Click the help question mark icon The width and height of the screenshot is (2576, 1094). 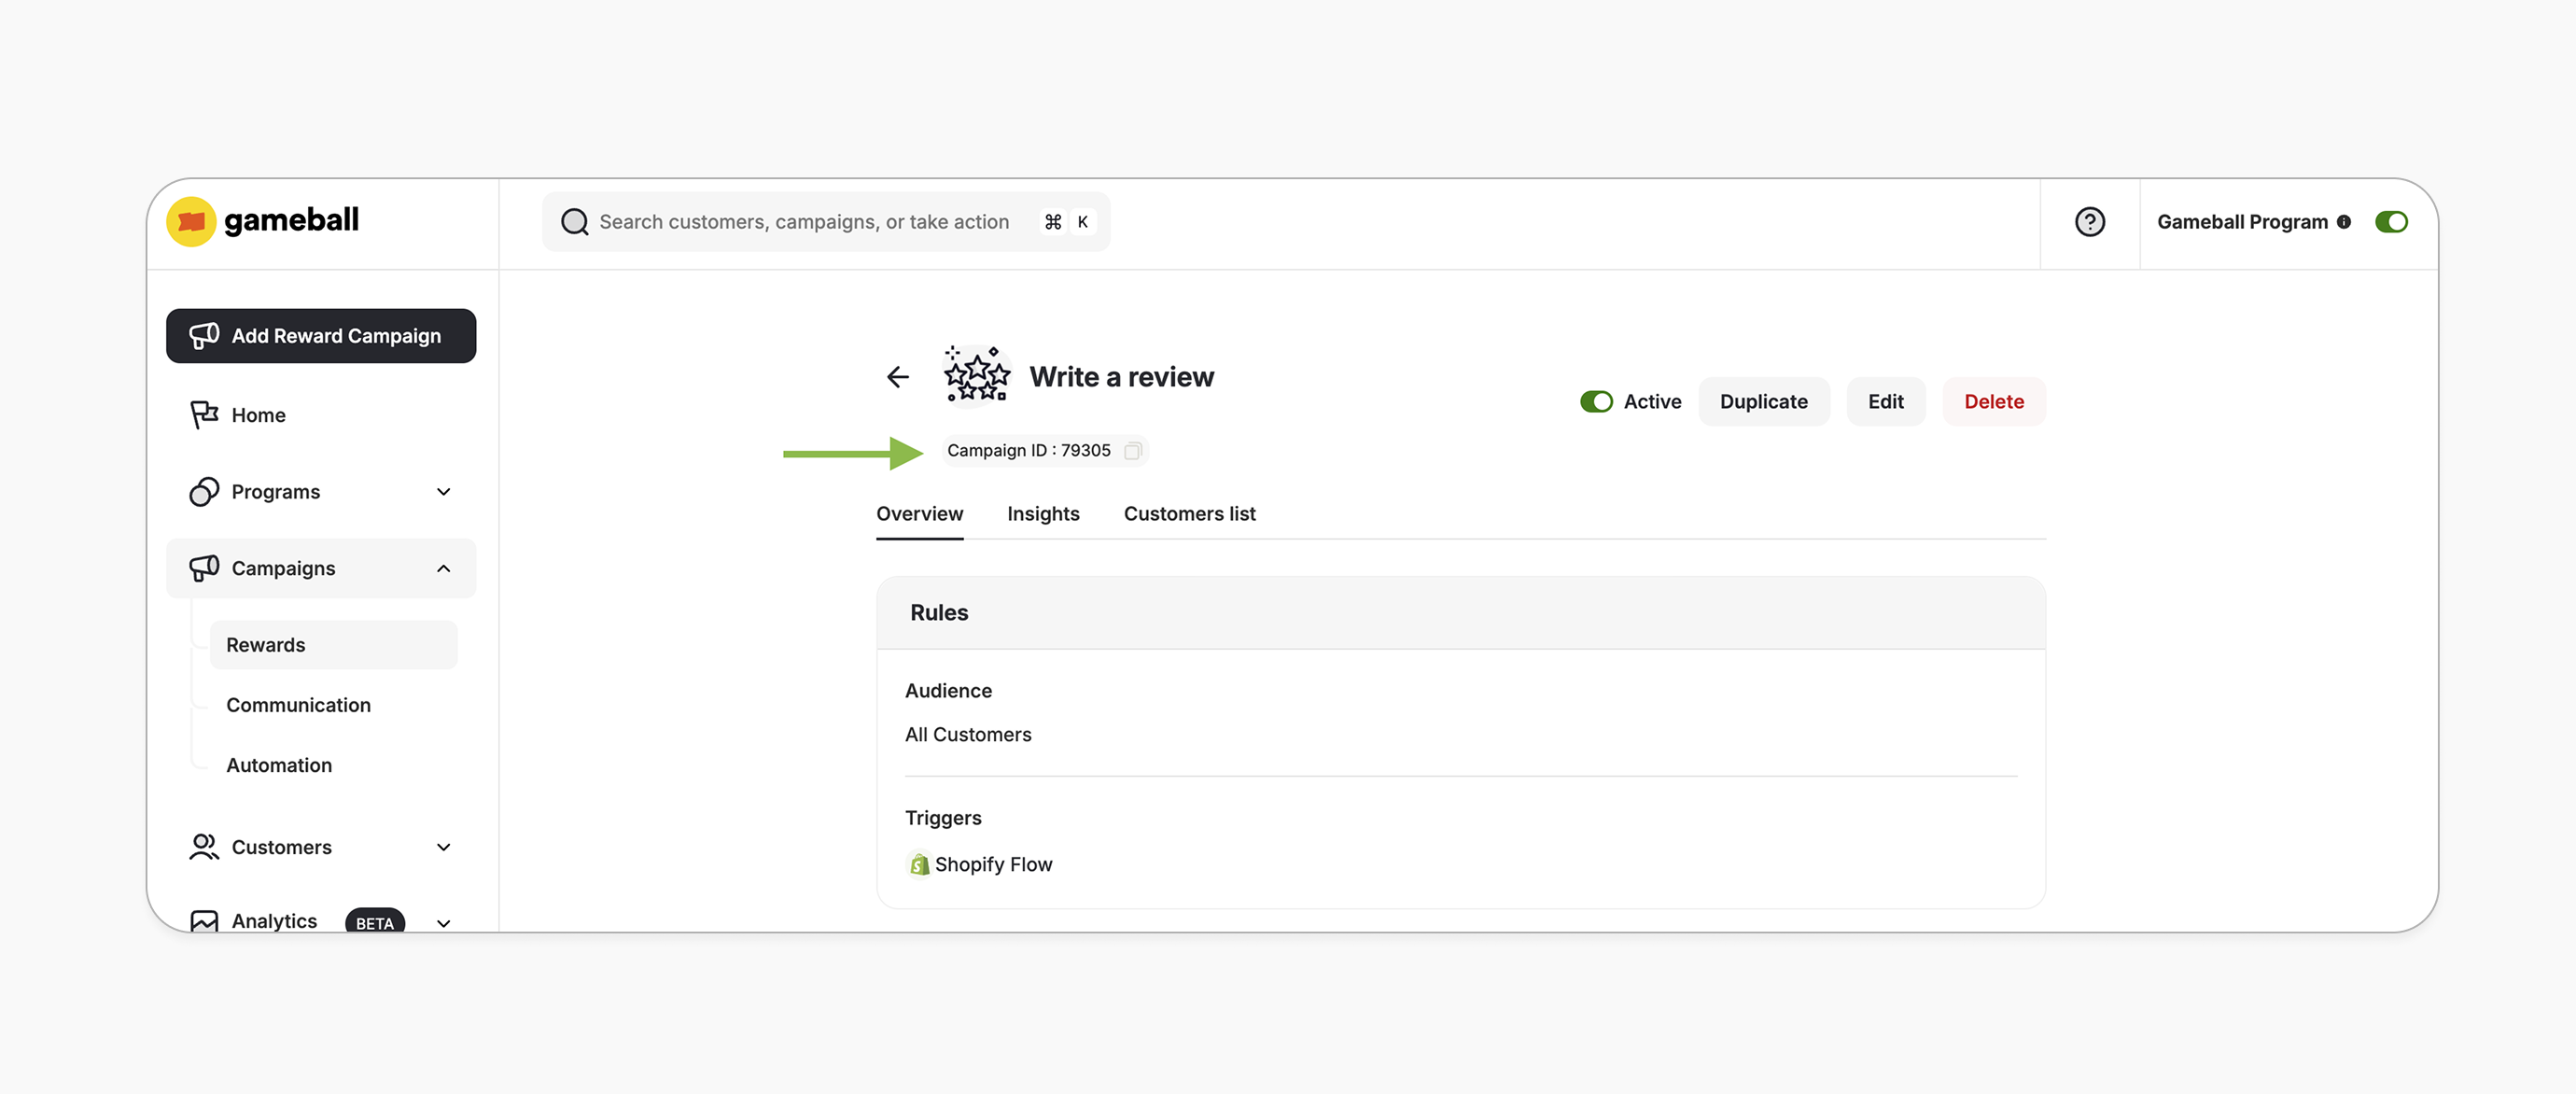click(2089, 222)
